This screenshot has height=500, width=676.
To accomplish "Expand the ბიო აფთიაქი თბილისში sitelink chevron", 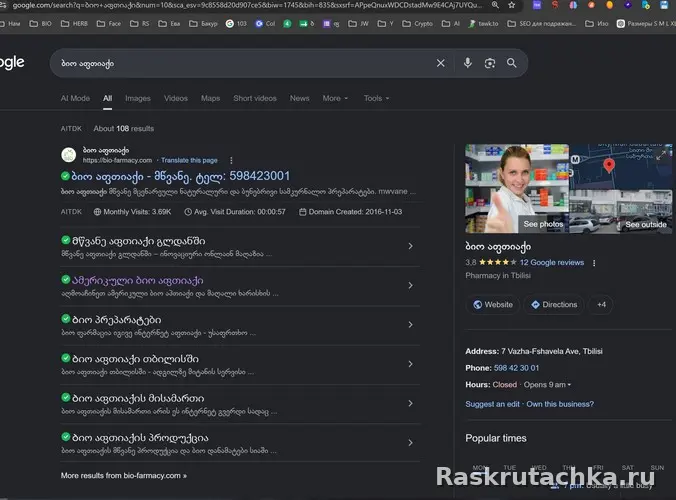I will (410, 364).
